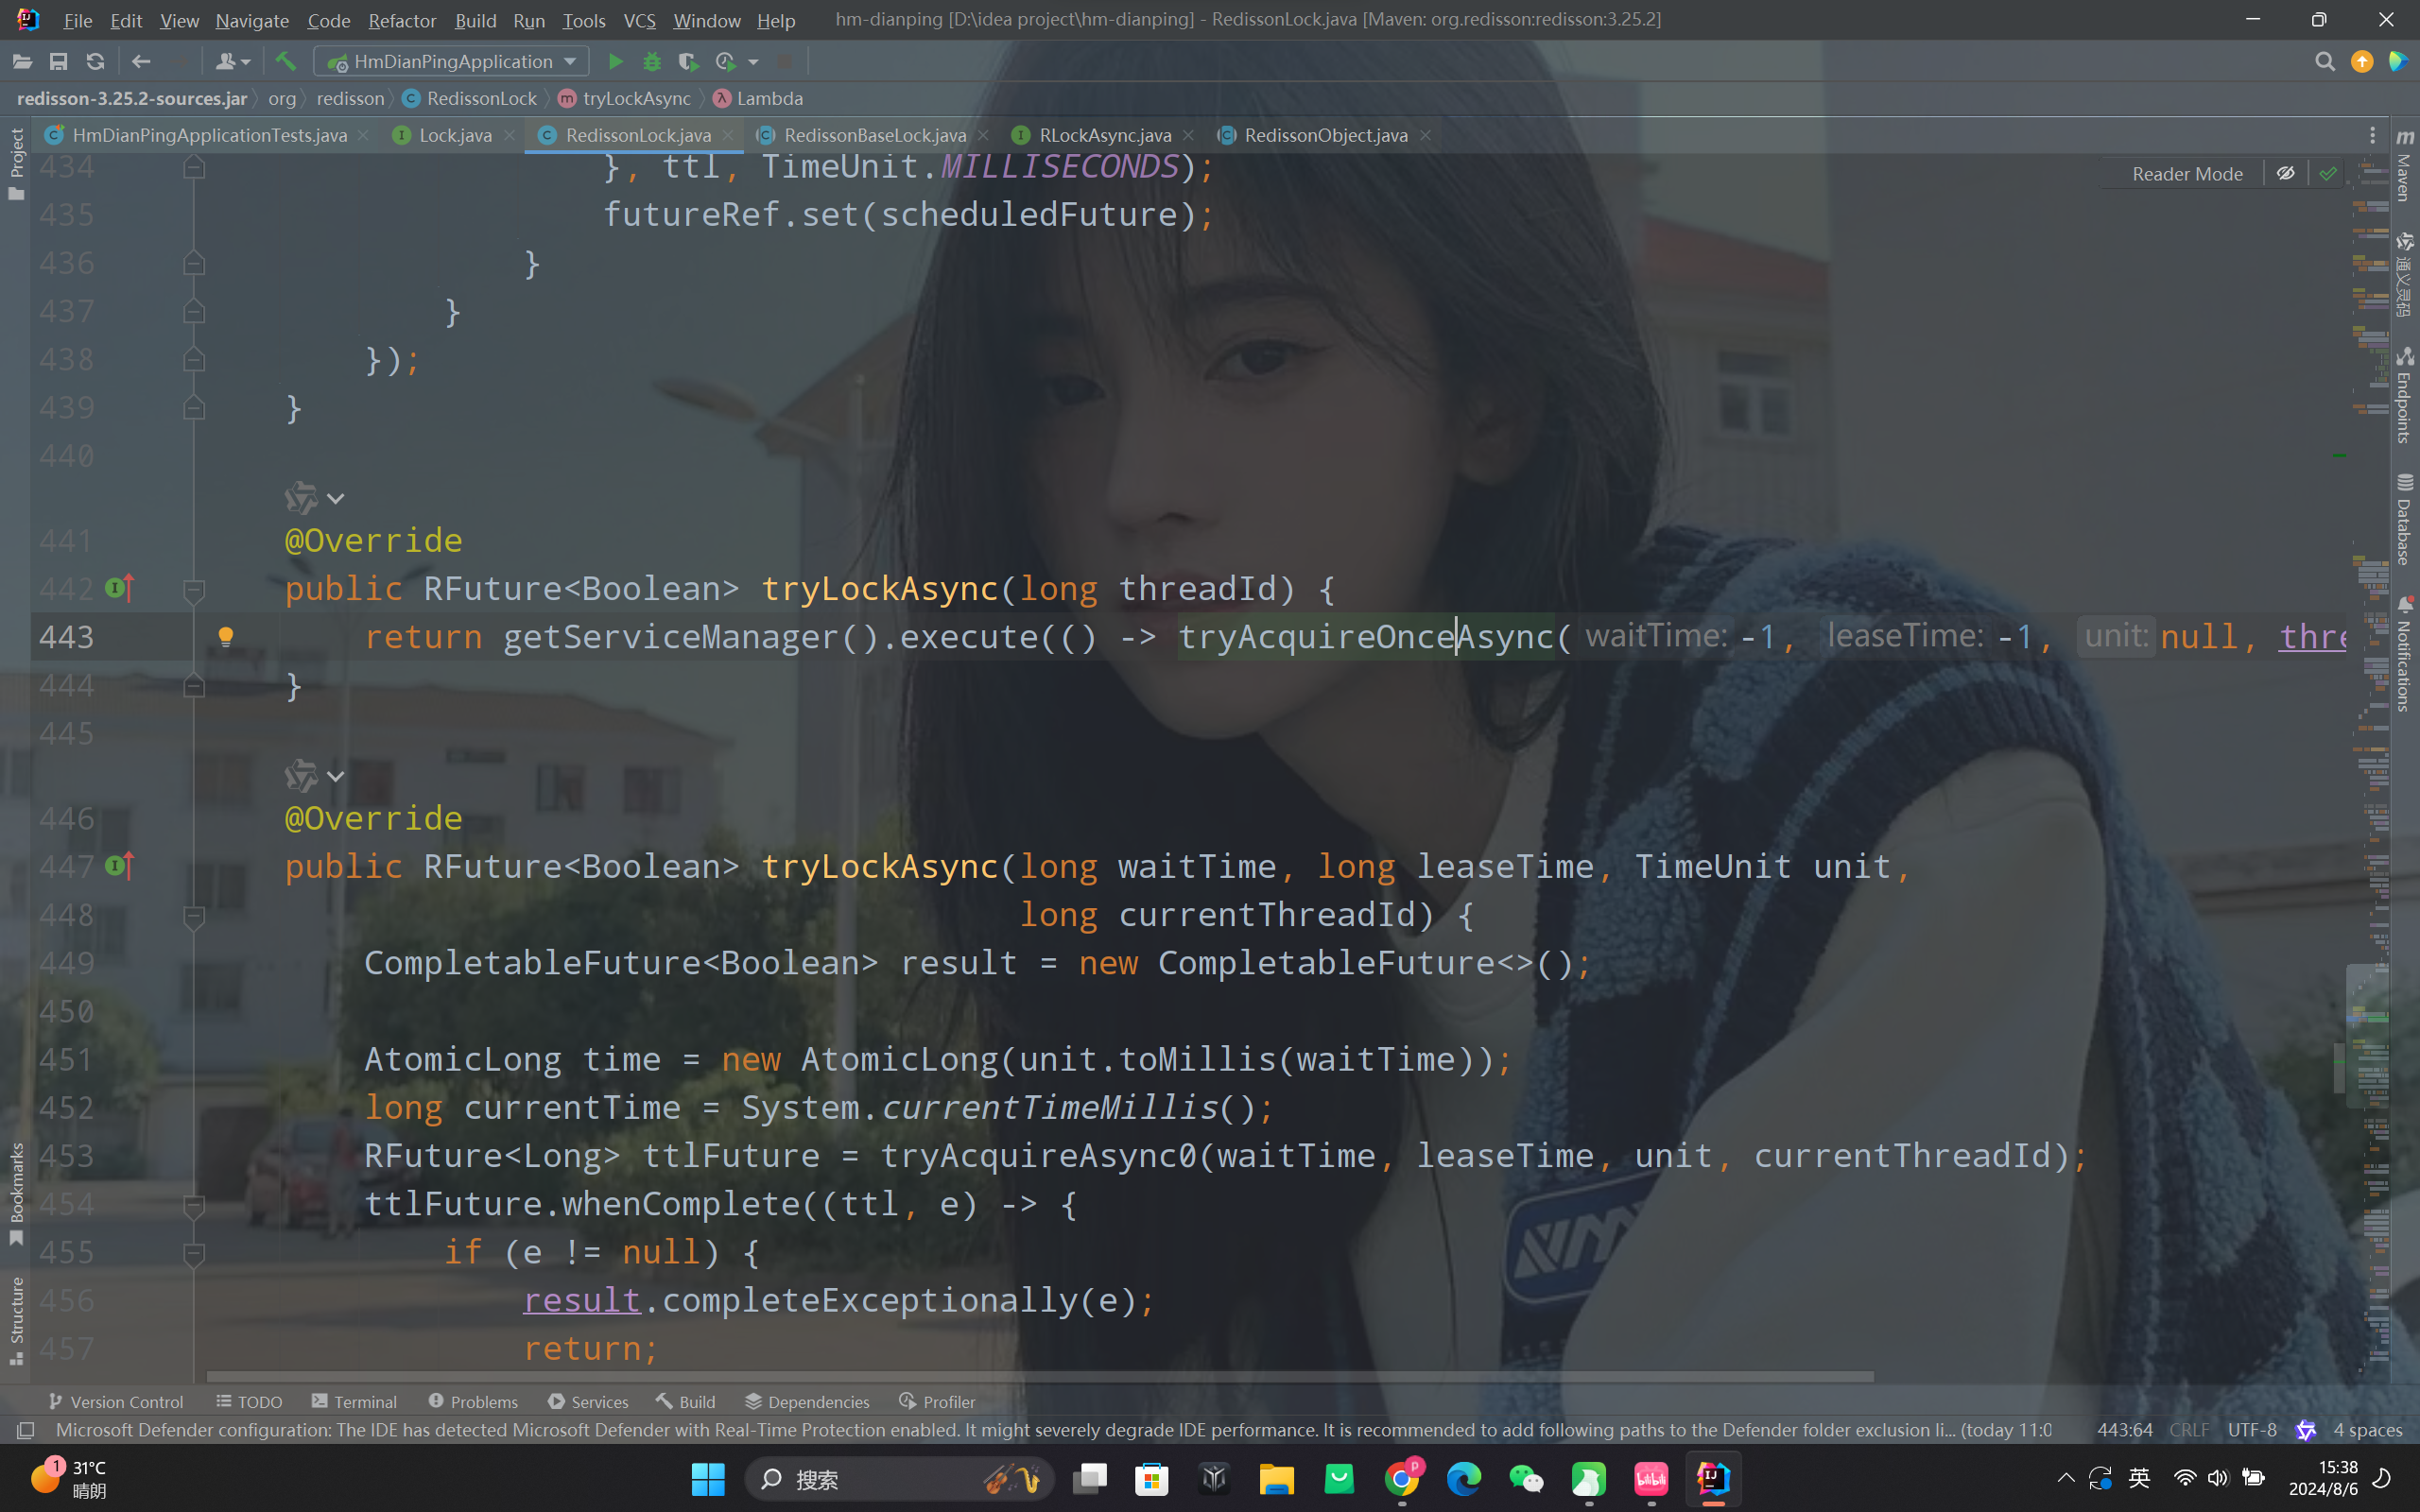2420x1512 pixels.
Task: Click the implements gutter marker on line 442
Action: point(119,588)
